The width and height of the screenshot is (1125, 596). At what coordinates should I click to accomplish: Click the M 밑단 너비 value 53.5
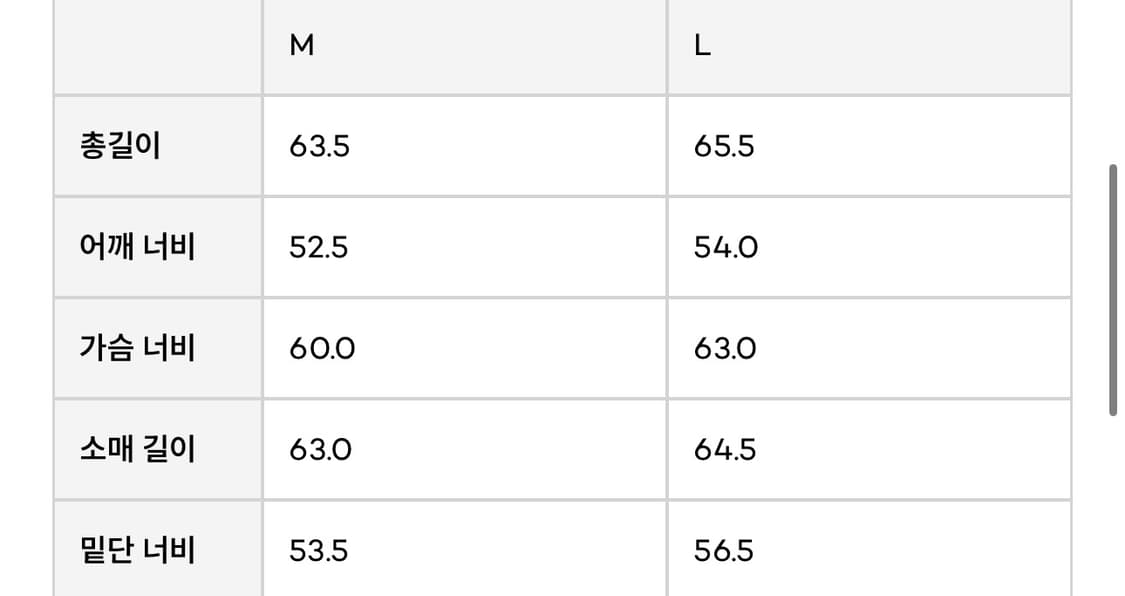[319, 550]
